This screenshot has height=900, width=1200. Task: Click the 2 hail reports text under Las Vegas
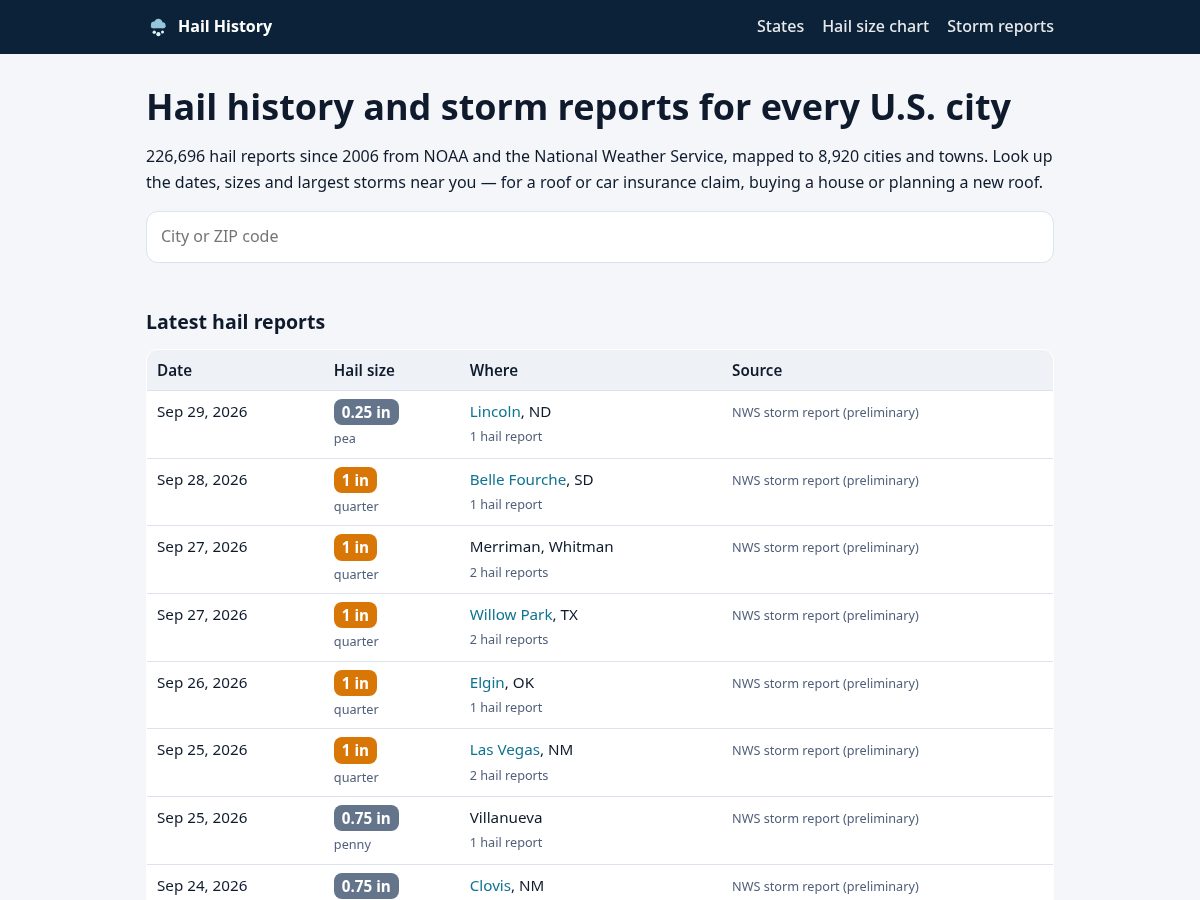[x=509, y=776]
